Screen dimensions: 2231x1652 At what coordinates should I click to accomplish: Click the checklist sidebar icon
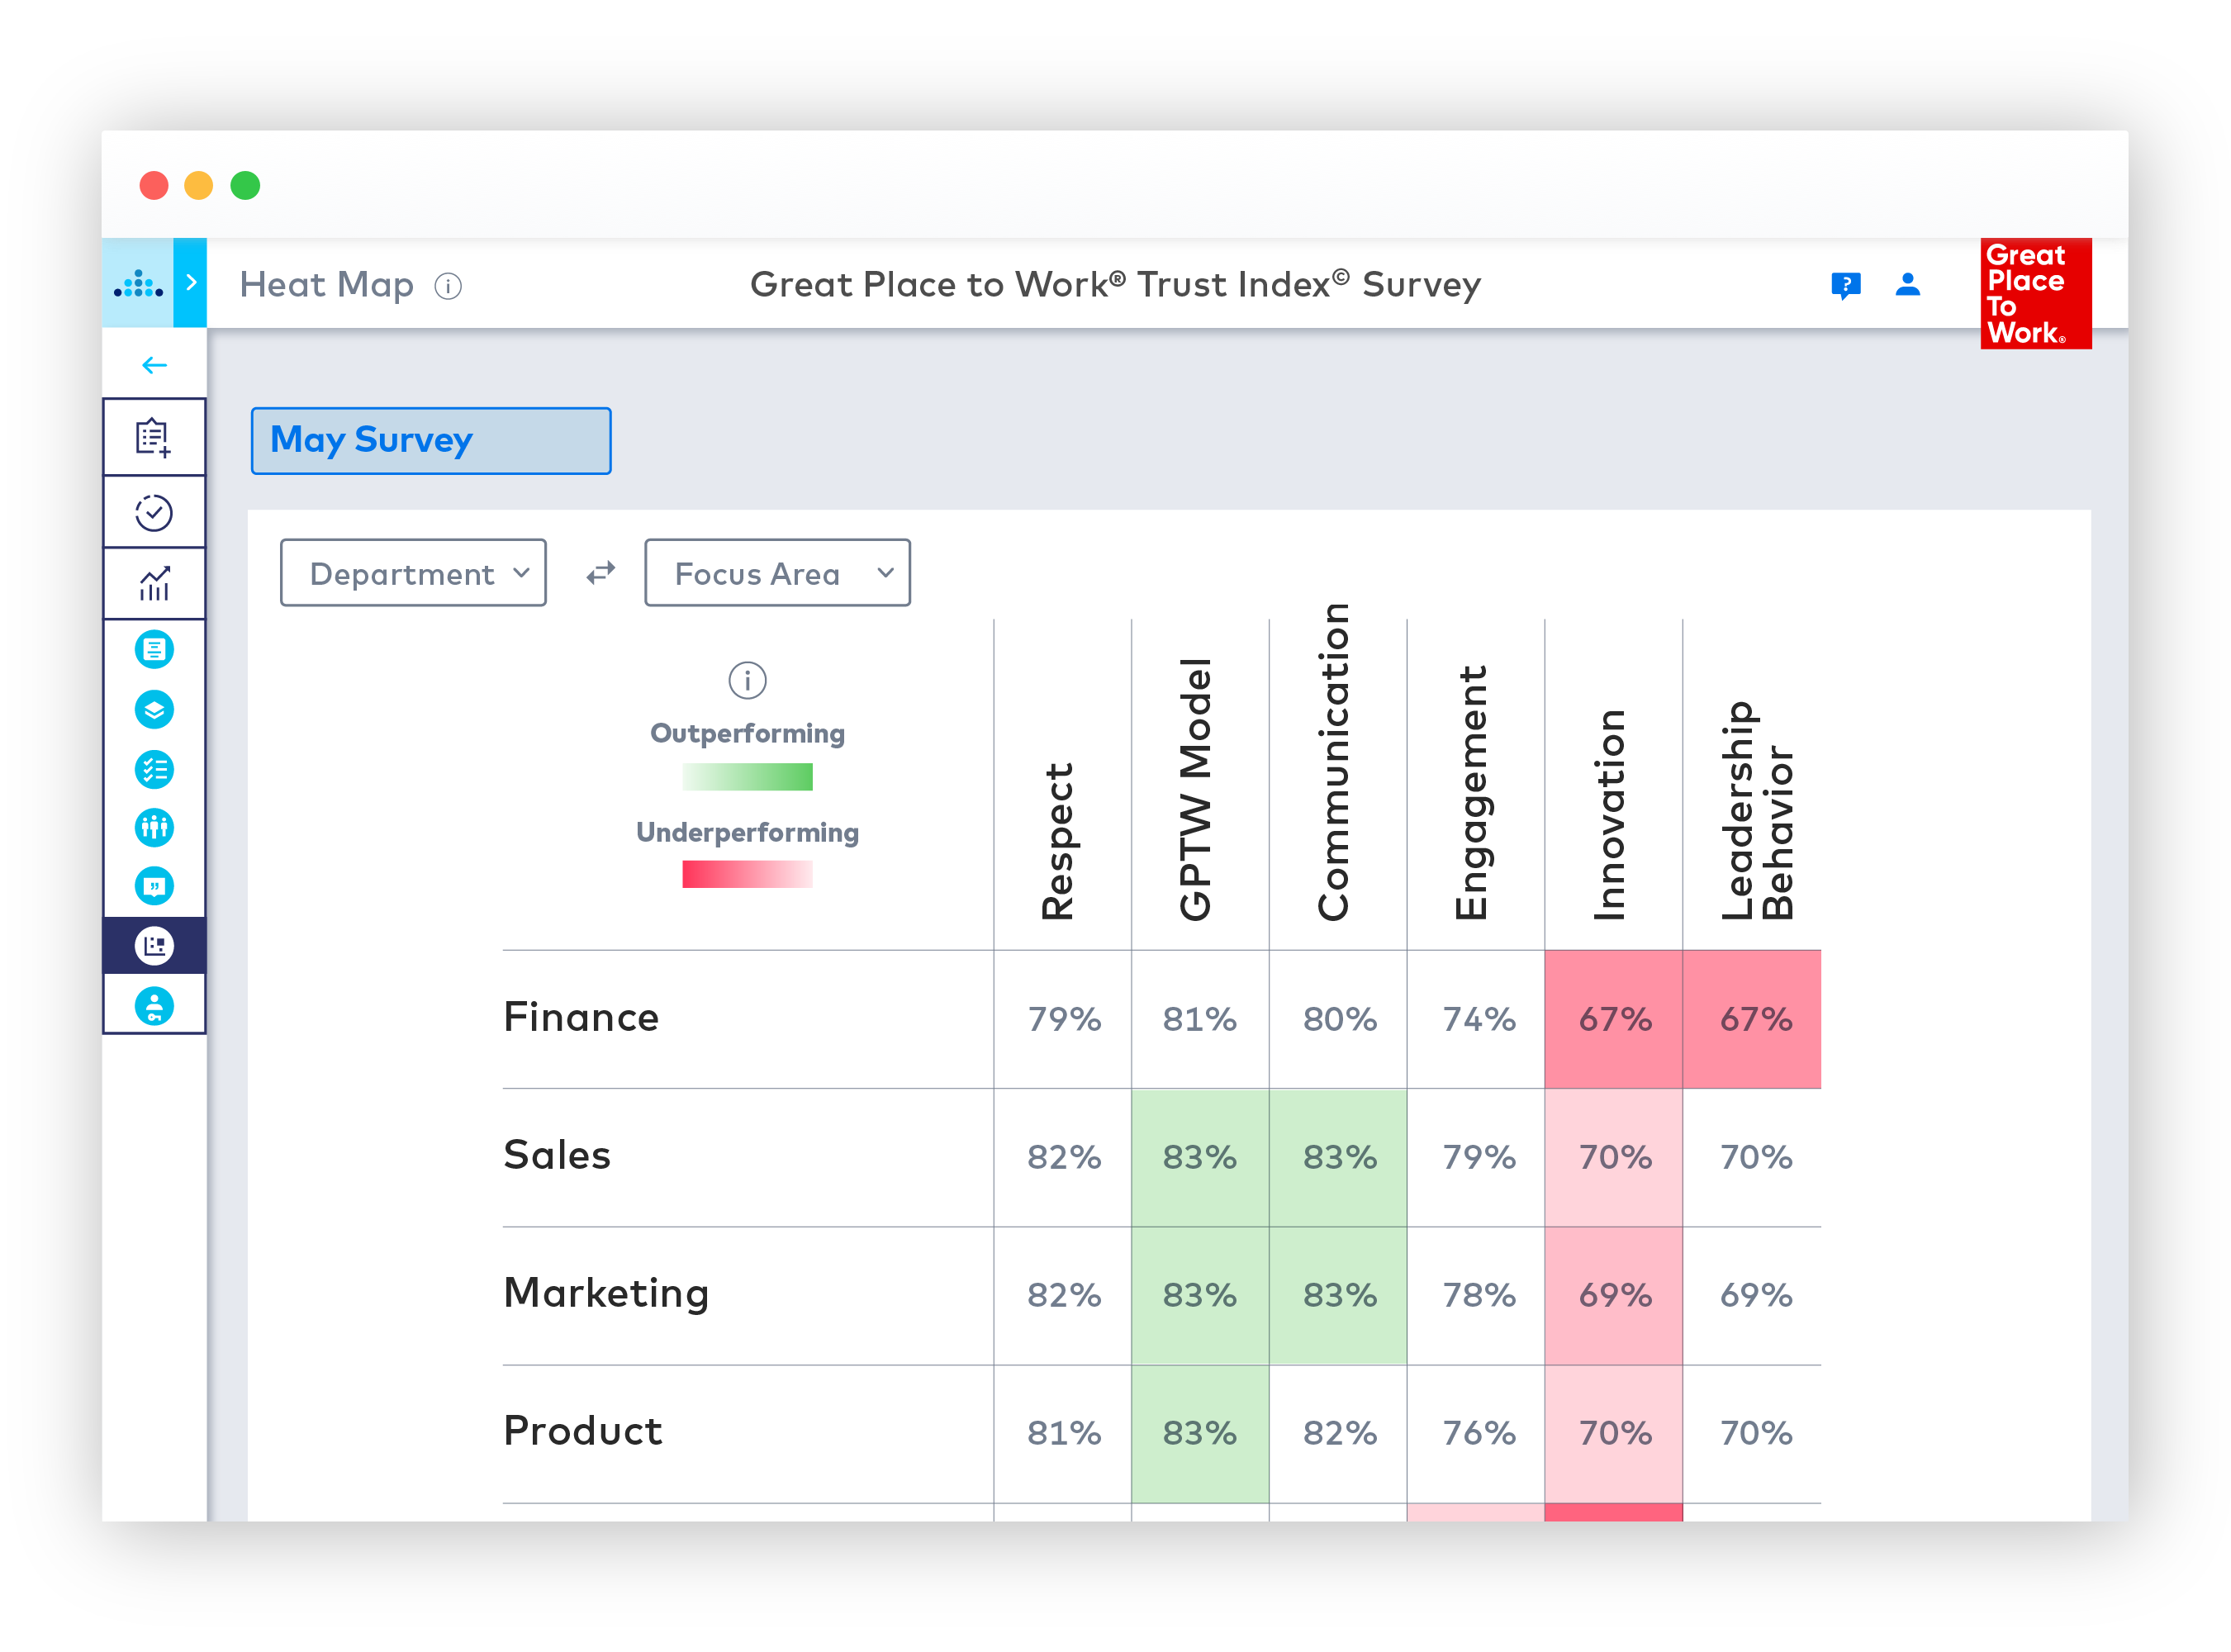[x=154, y=769]
